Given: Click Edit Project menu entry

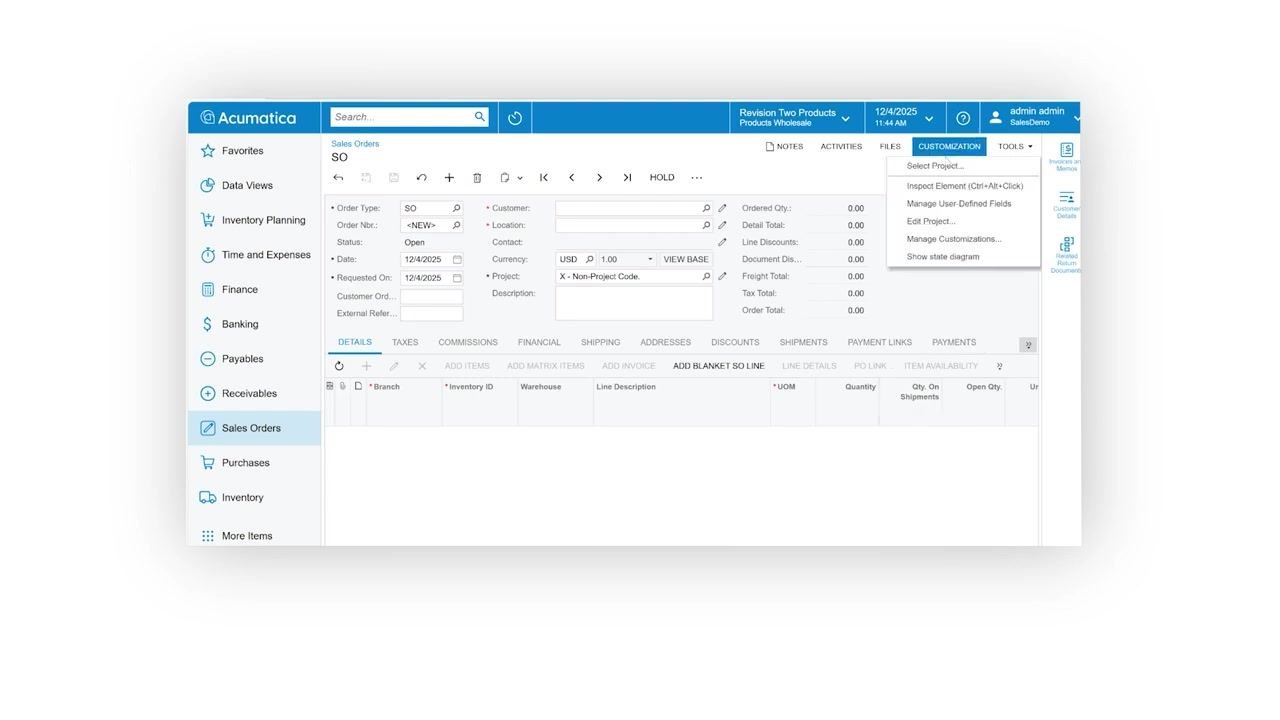Looking at the screenshot, I should click(x=931, y=222).
